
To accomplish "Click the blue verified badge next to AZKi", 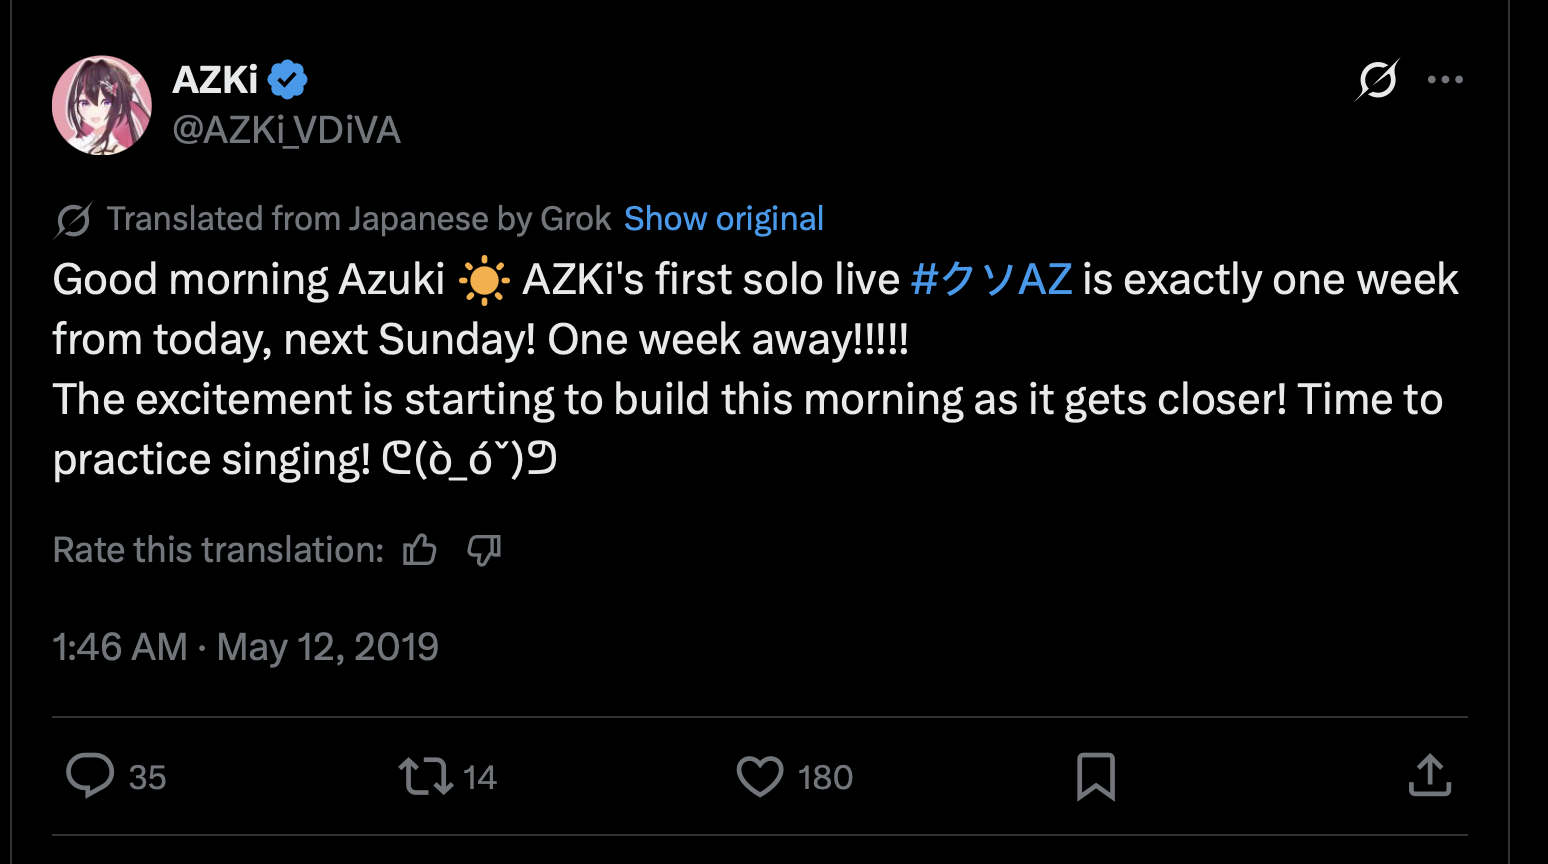I will (x=288, y=80).
